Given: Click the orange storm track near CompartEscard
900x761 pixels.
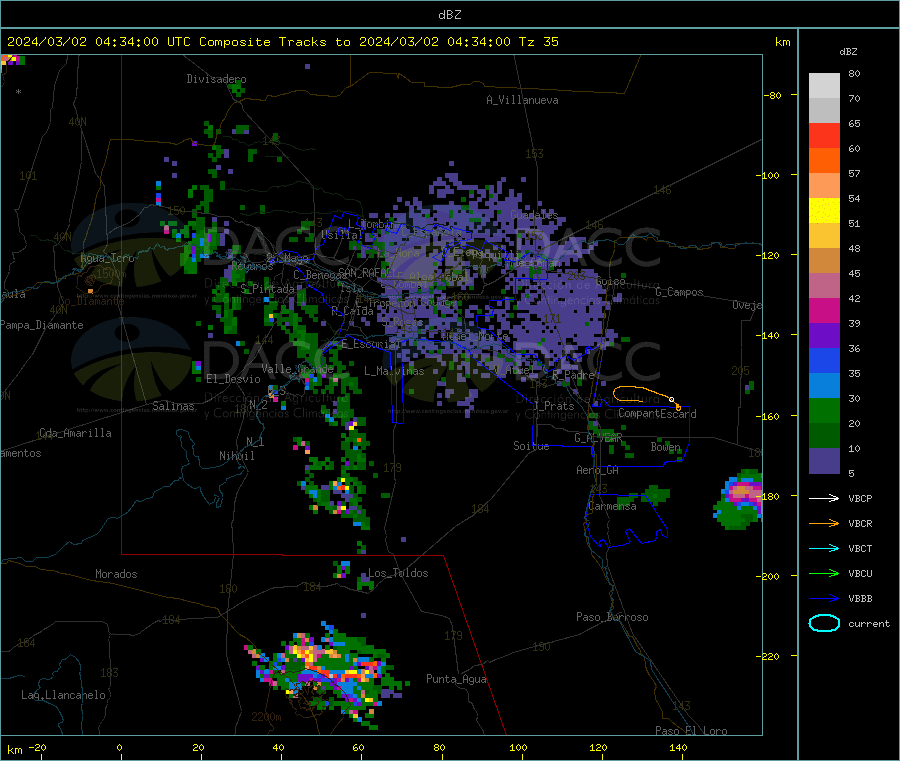Looking at the screenshot, I should pyautogui.click(x=646, y=396).
